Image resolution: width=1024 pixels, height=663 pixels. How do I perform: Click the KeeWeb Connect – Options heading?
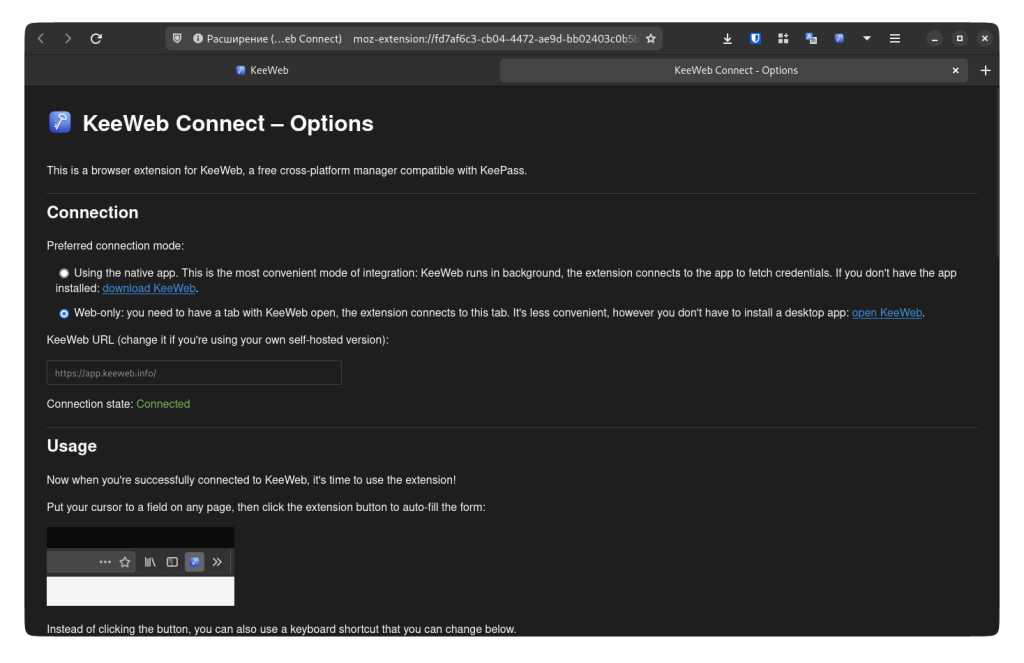click(x=228, y=123)
